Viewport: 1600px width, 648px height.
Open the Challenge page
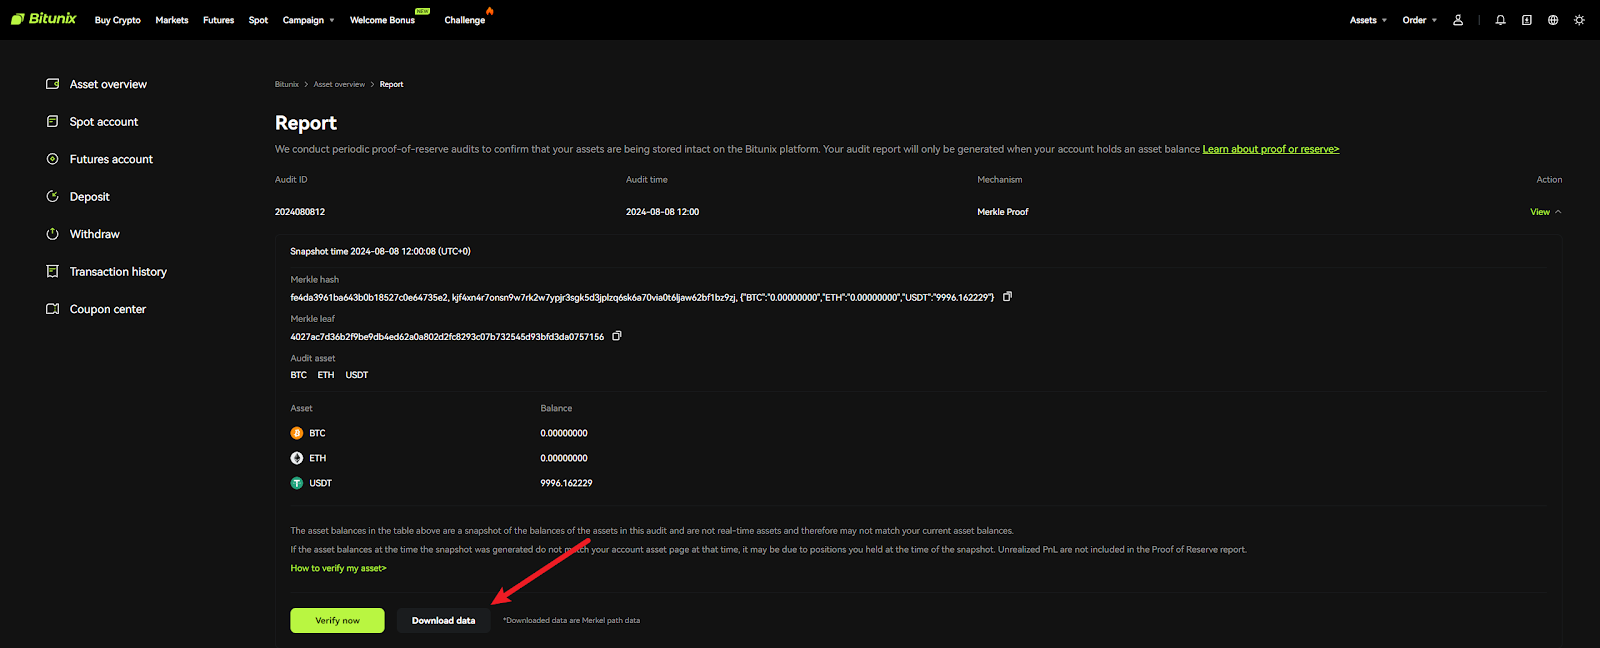(465, 20)
